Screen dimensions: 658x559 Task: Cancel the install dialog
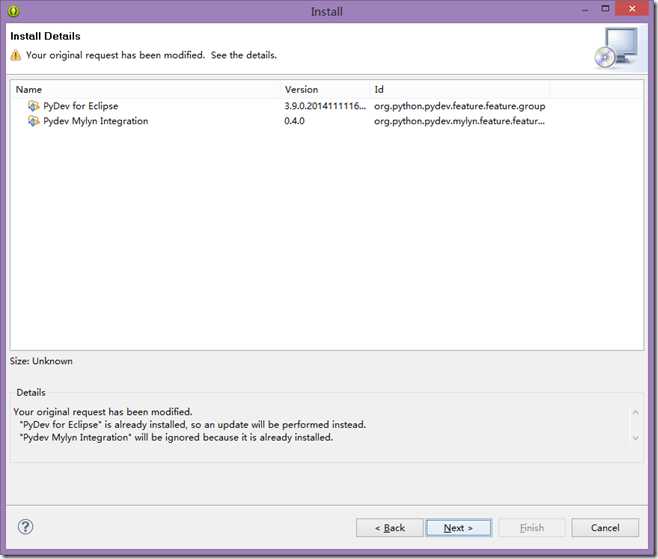[605, 528]
